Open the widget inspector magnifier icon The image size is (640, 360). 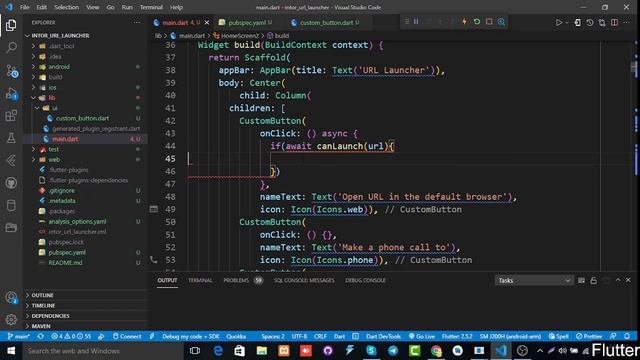pos(501,22)
